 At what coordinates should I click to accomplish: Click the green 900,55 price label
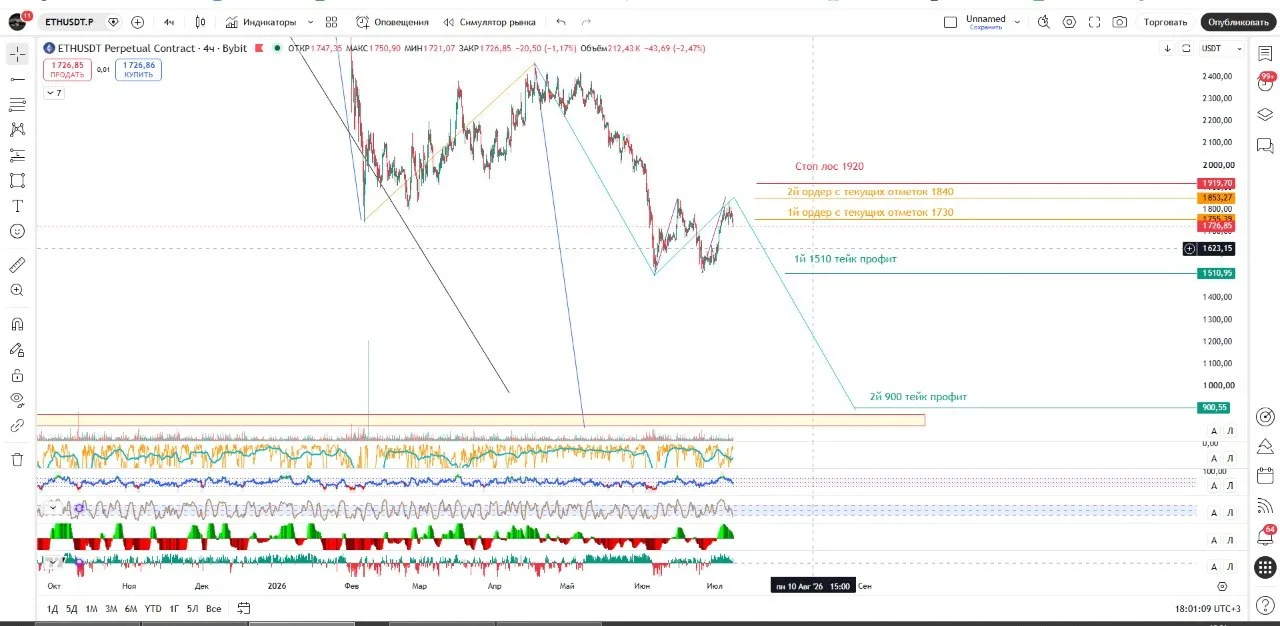pos(1215,408)
